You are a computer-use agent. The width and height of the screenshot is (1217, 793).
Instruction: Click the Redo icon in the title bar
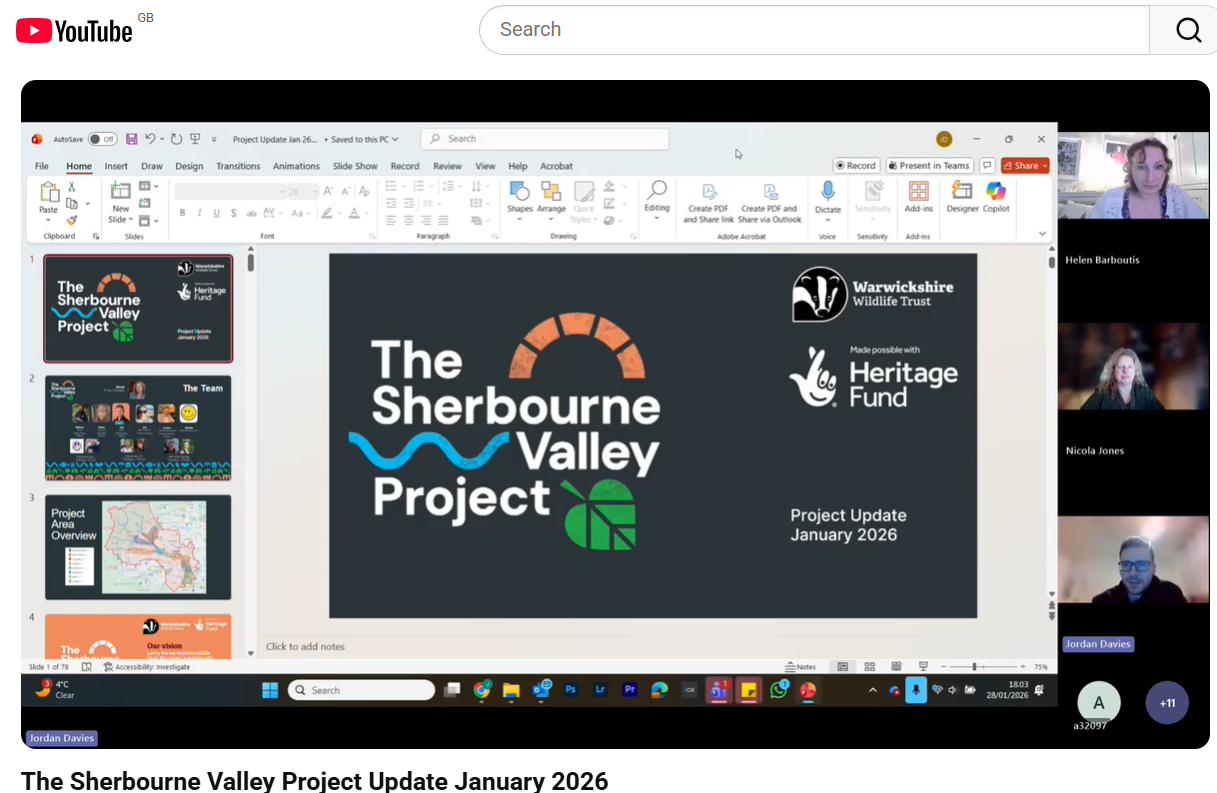(x=176, y=139)
